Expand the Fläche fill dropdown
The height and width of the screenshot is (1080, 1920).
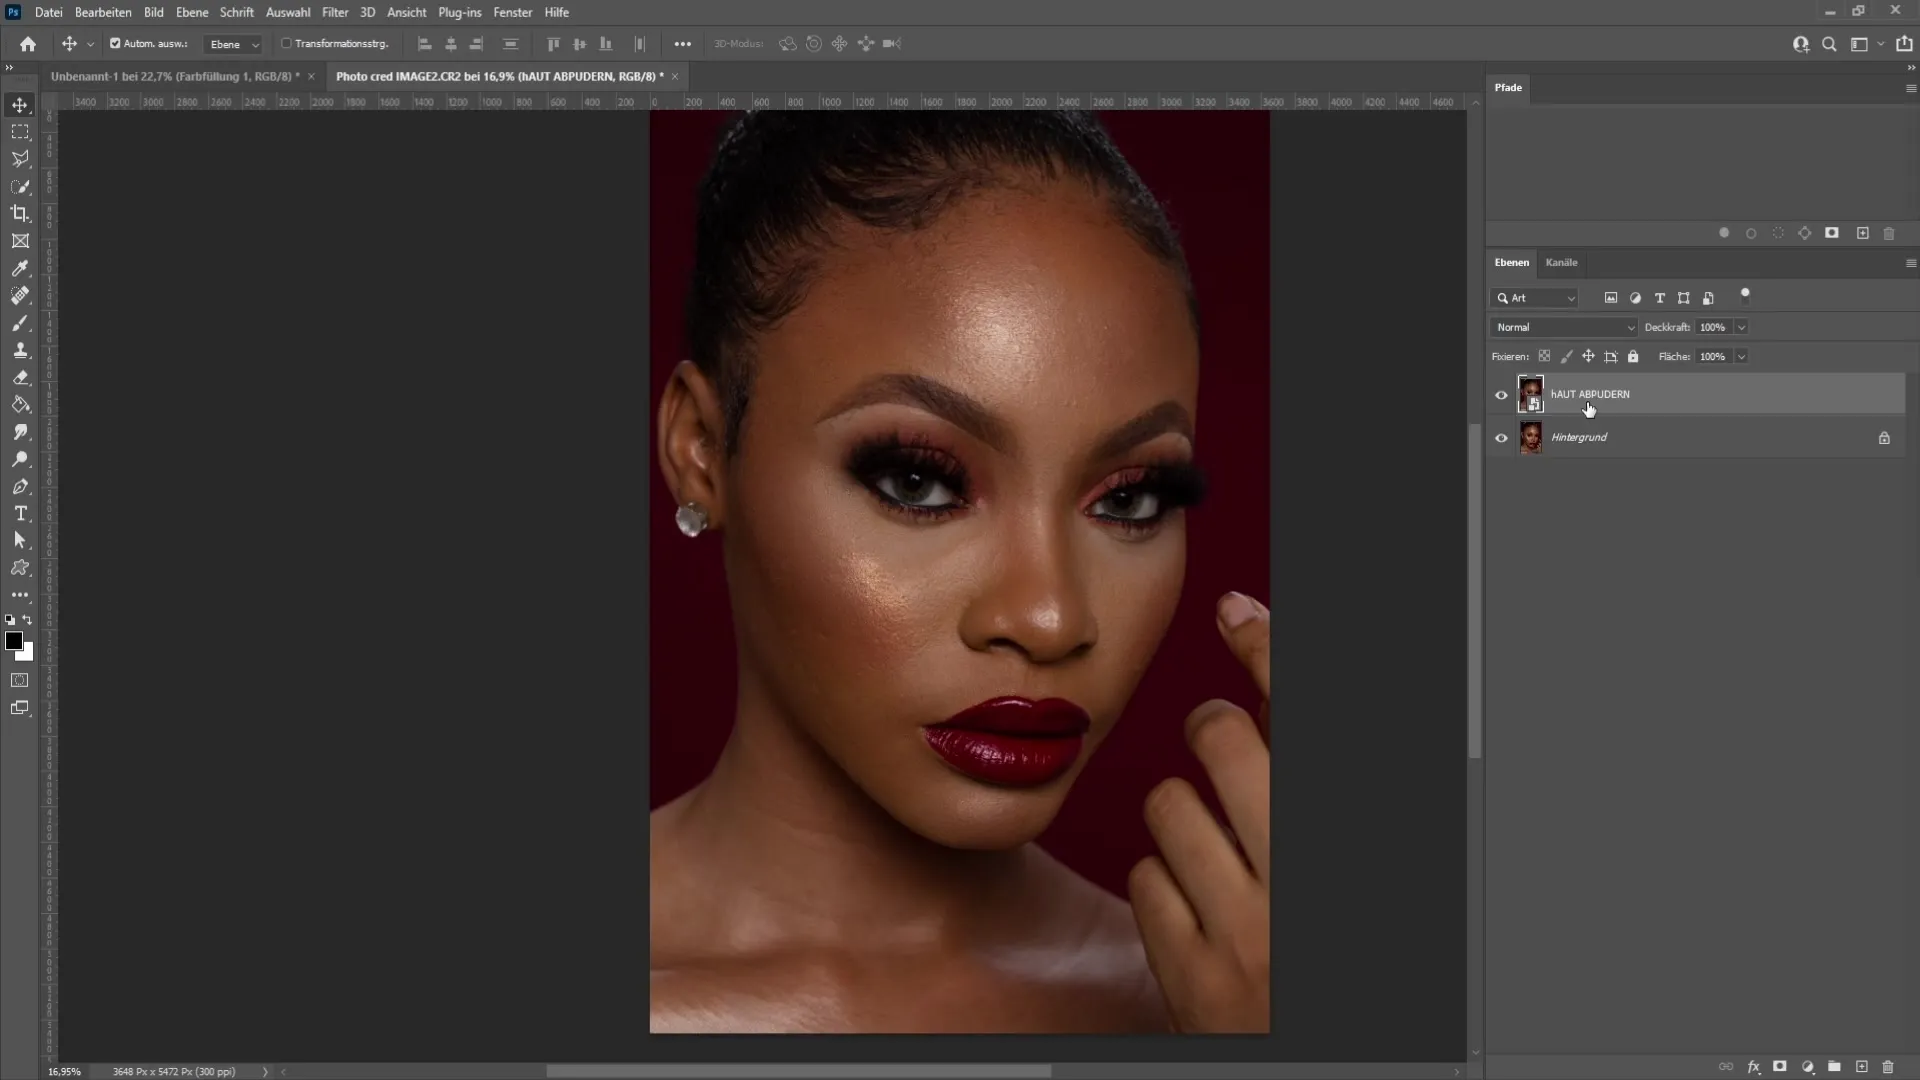[1742, 356]
